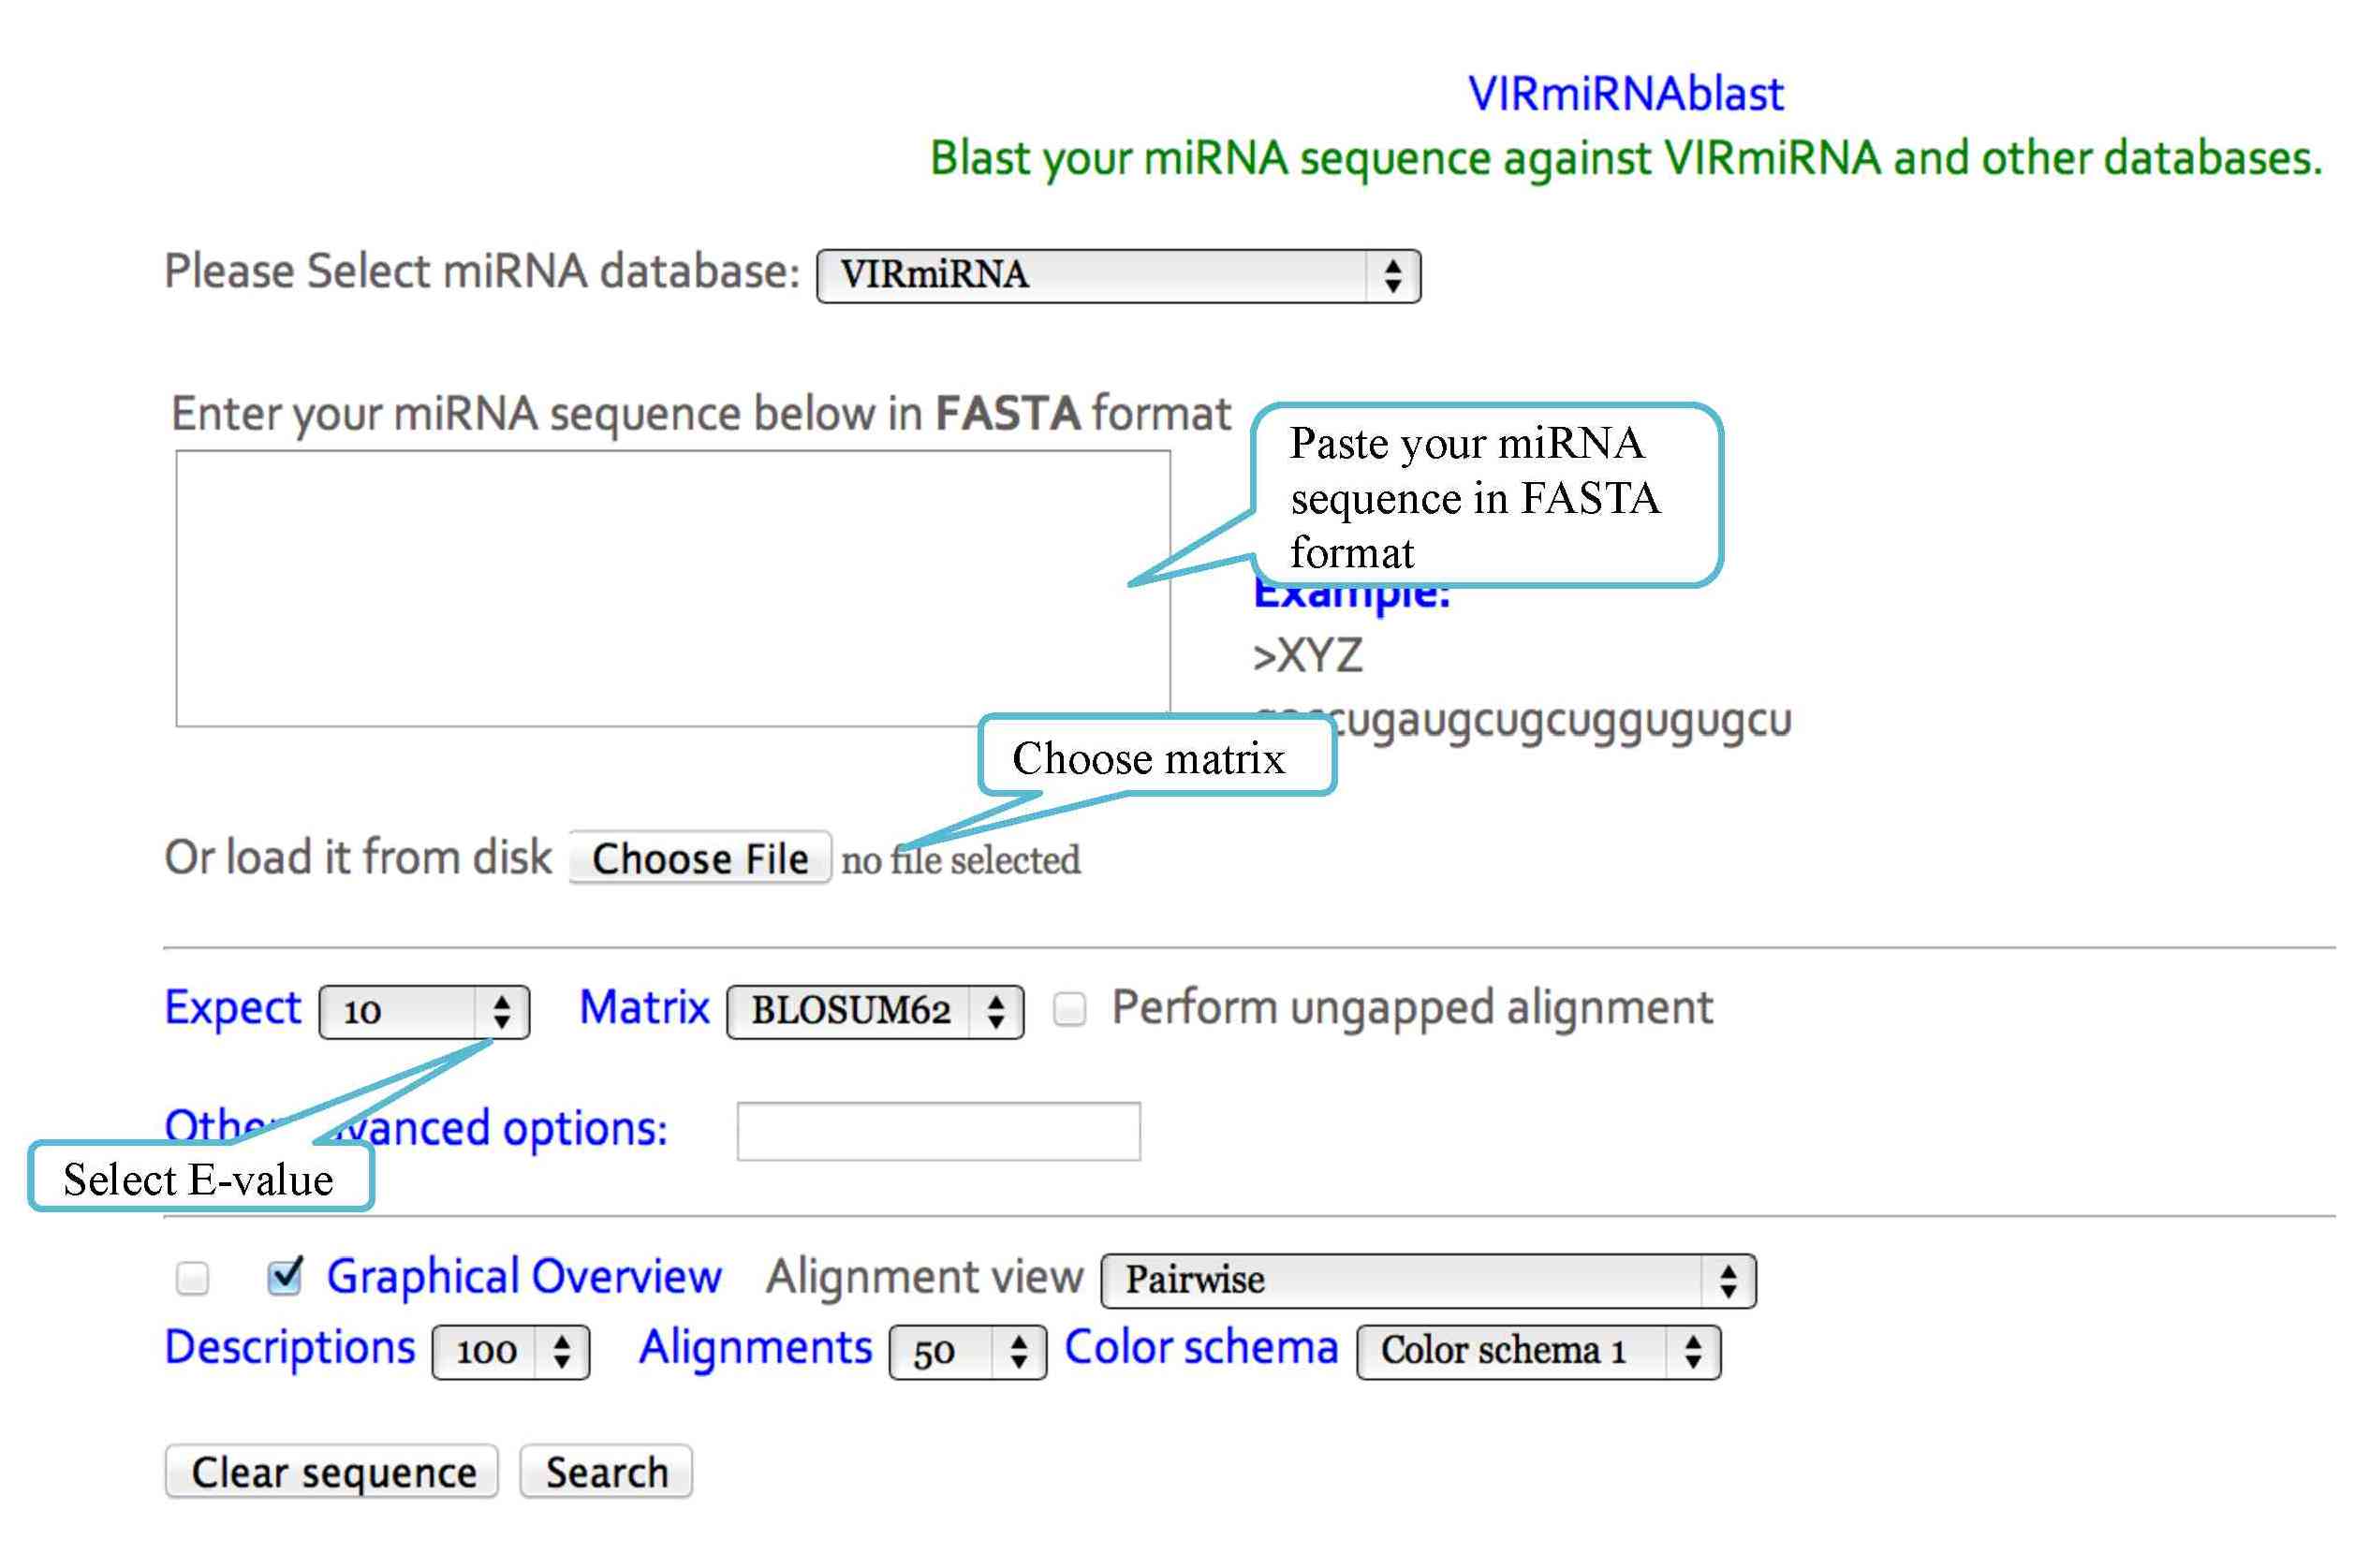This screenshot has height=1568, width=2369.
Task: Uncheck the Graphical Overview checkbox
Action: [285, 1277]
